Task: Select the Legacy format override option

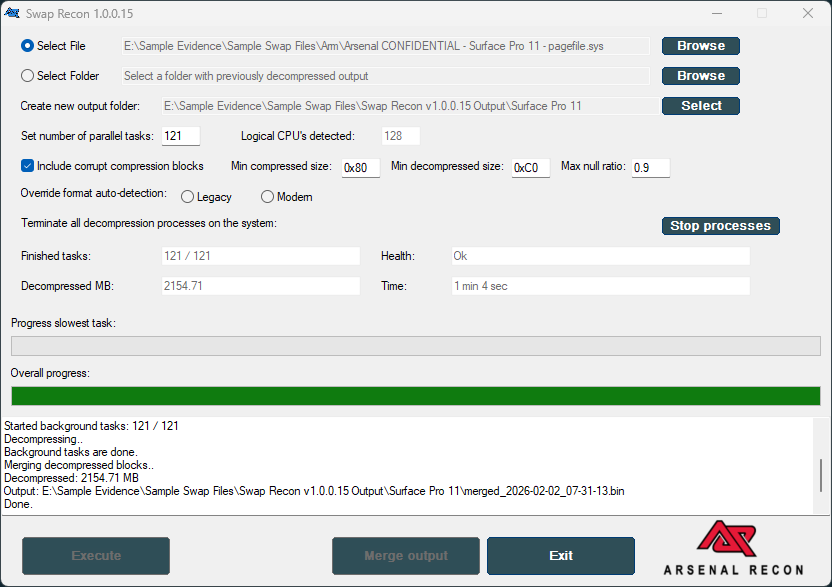Action: click(187, 197)
